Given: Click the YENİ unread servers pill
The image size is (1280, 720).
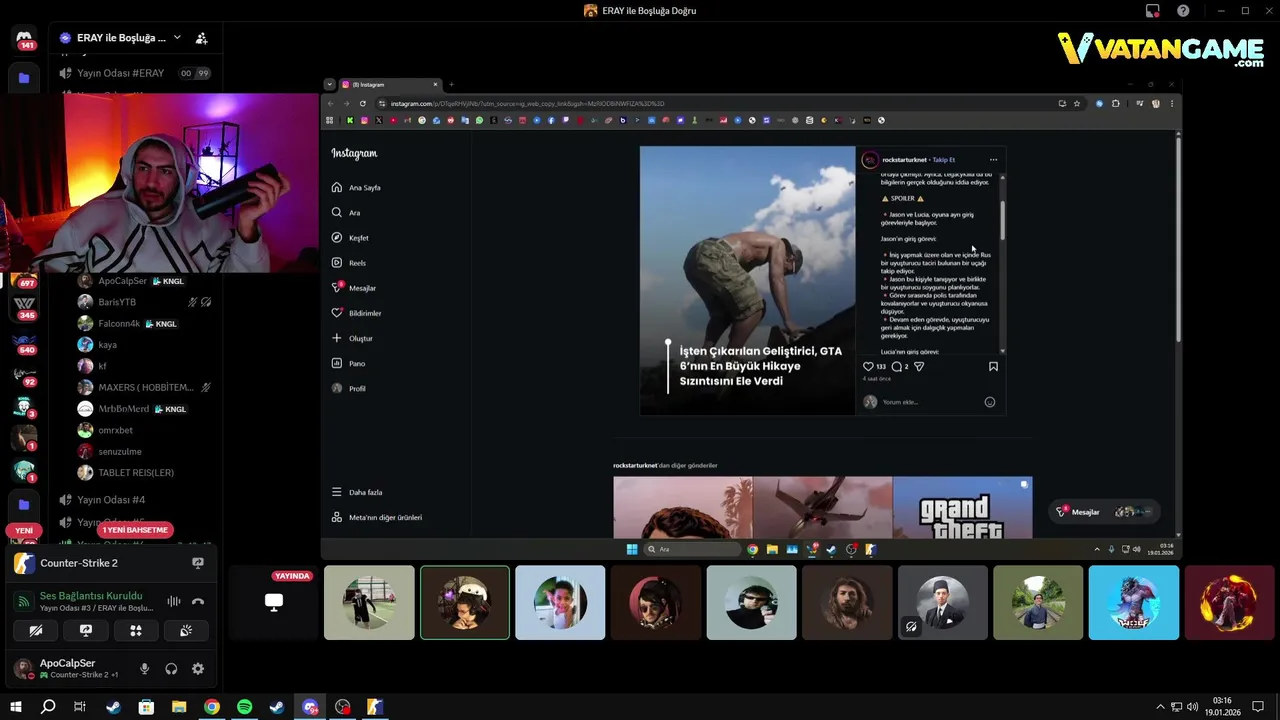Looking at the screenshot, I should pos(24,530).
